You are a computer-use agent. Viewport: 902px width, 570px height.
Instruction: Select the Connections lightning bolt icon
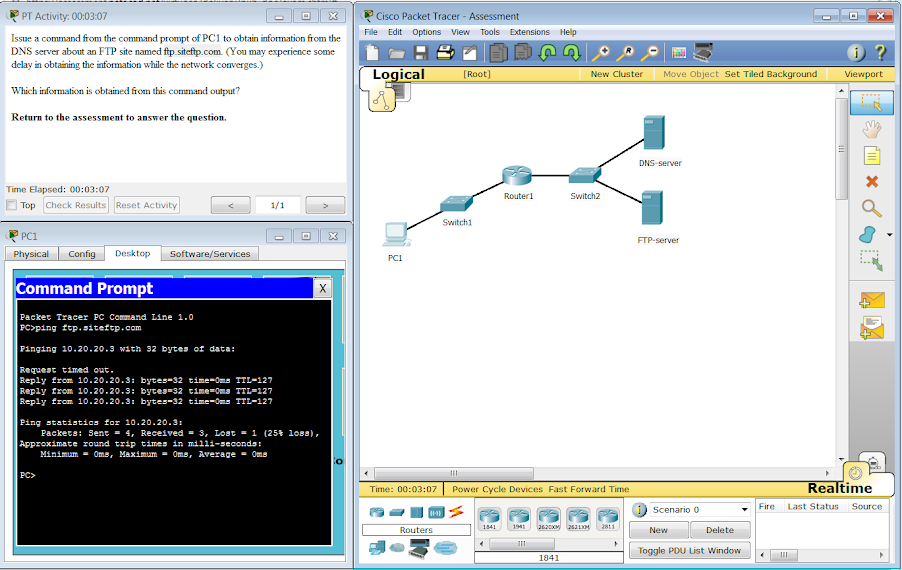(x=456, y=511)
